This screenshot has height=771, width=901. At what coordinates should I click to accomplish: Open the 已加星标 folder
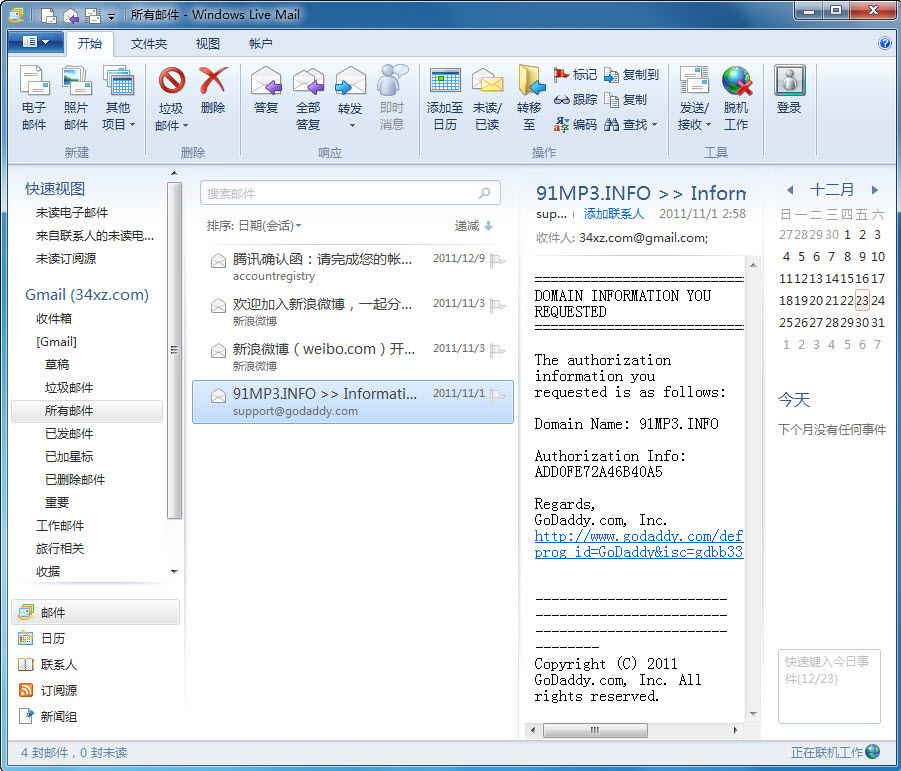tap(69, 456)
